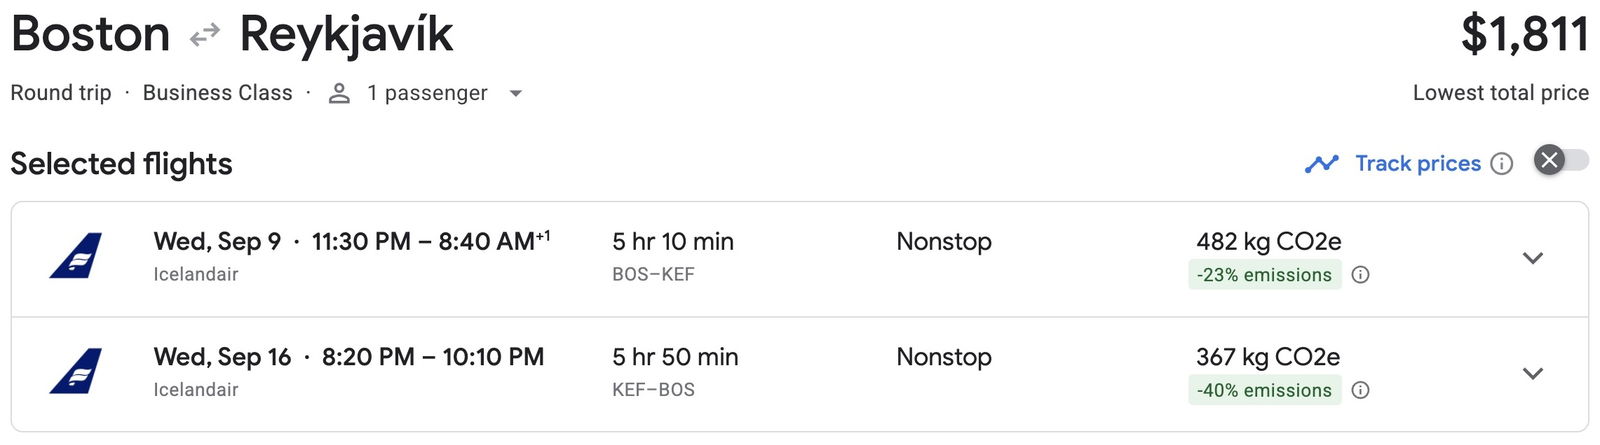1600x445 pixels.
Task: Click the -23% emissions badge
Action: [1264, 275]
